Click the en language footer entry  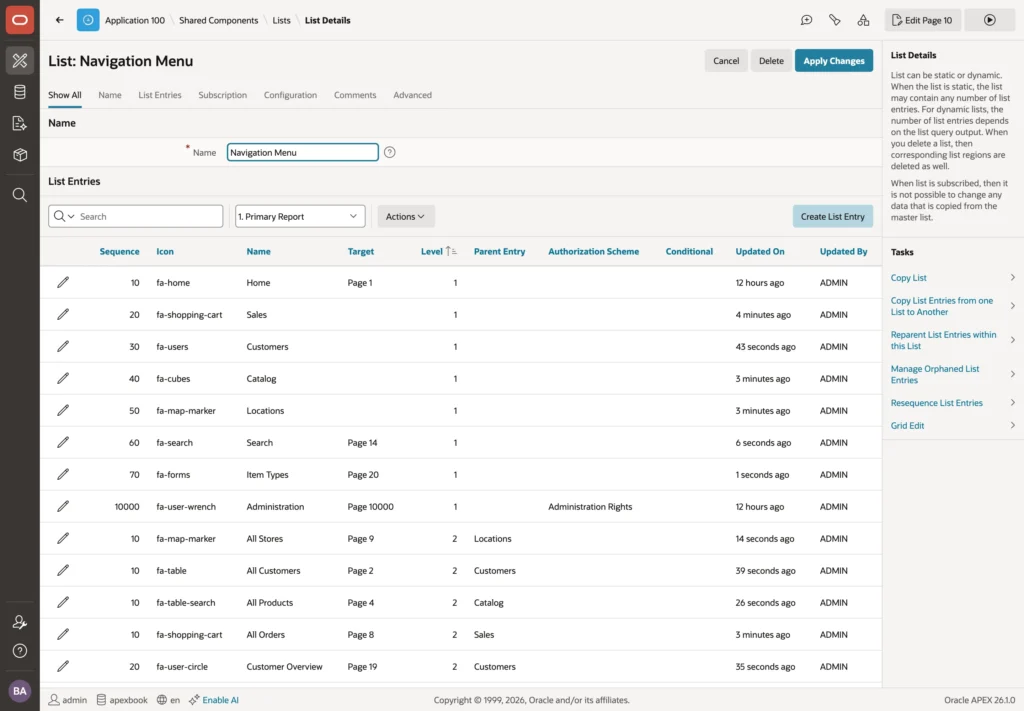(x=168, y=700)
